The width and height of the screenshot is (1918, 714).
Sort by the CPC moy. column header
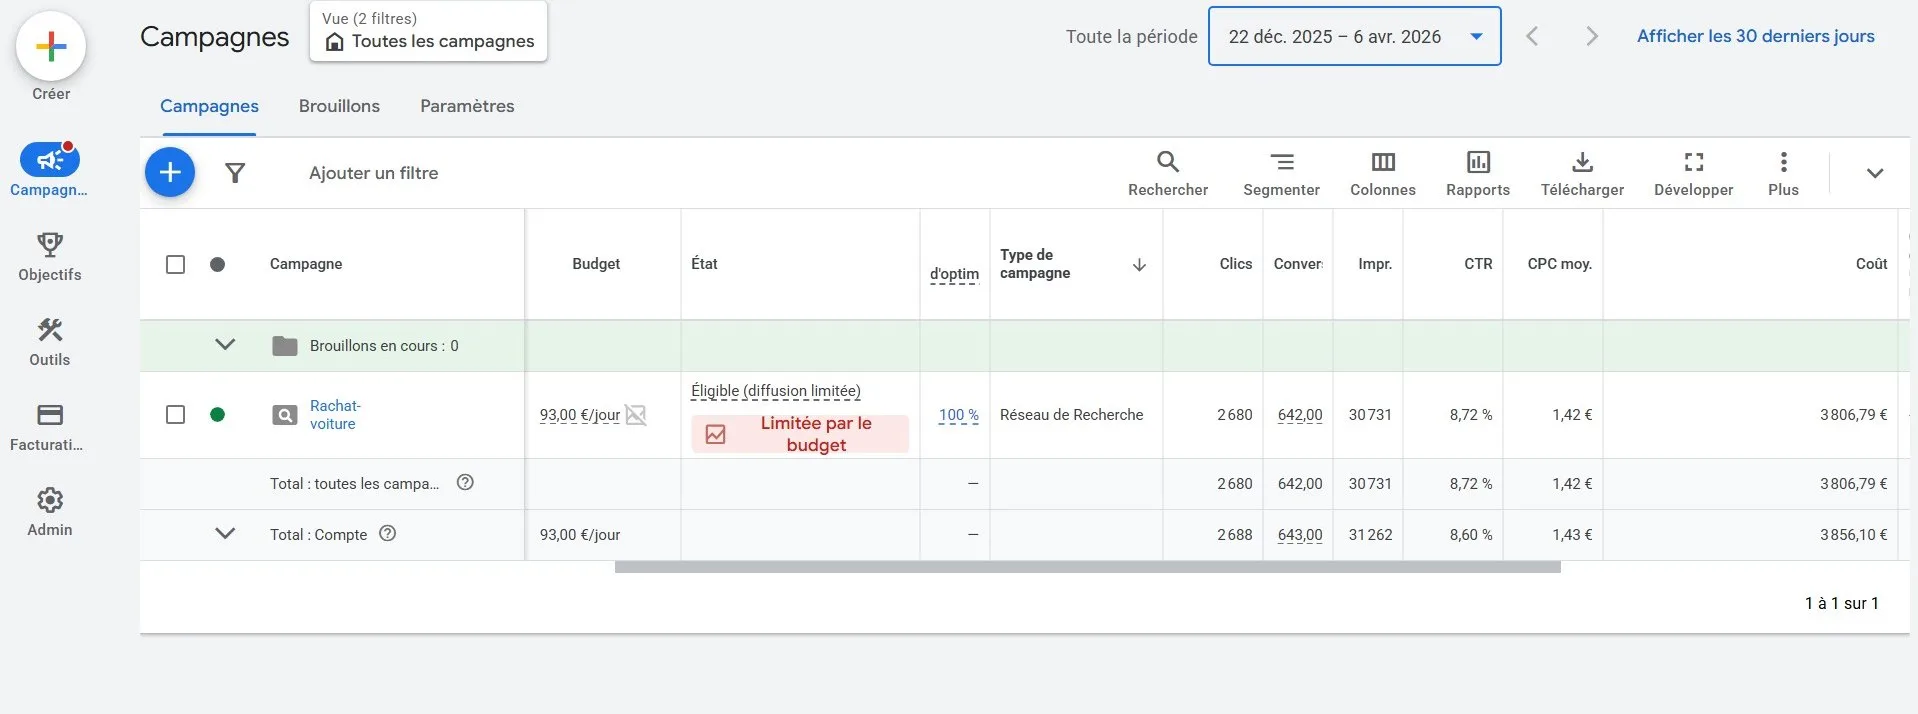(x=1559, y=264)
